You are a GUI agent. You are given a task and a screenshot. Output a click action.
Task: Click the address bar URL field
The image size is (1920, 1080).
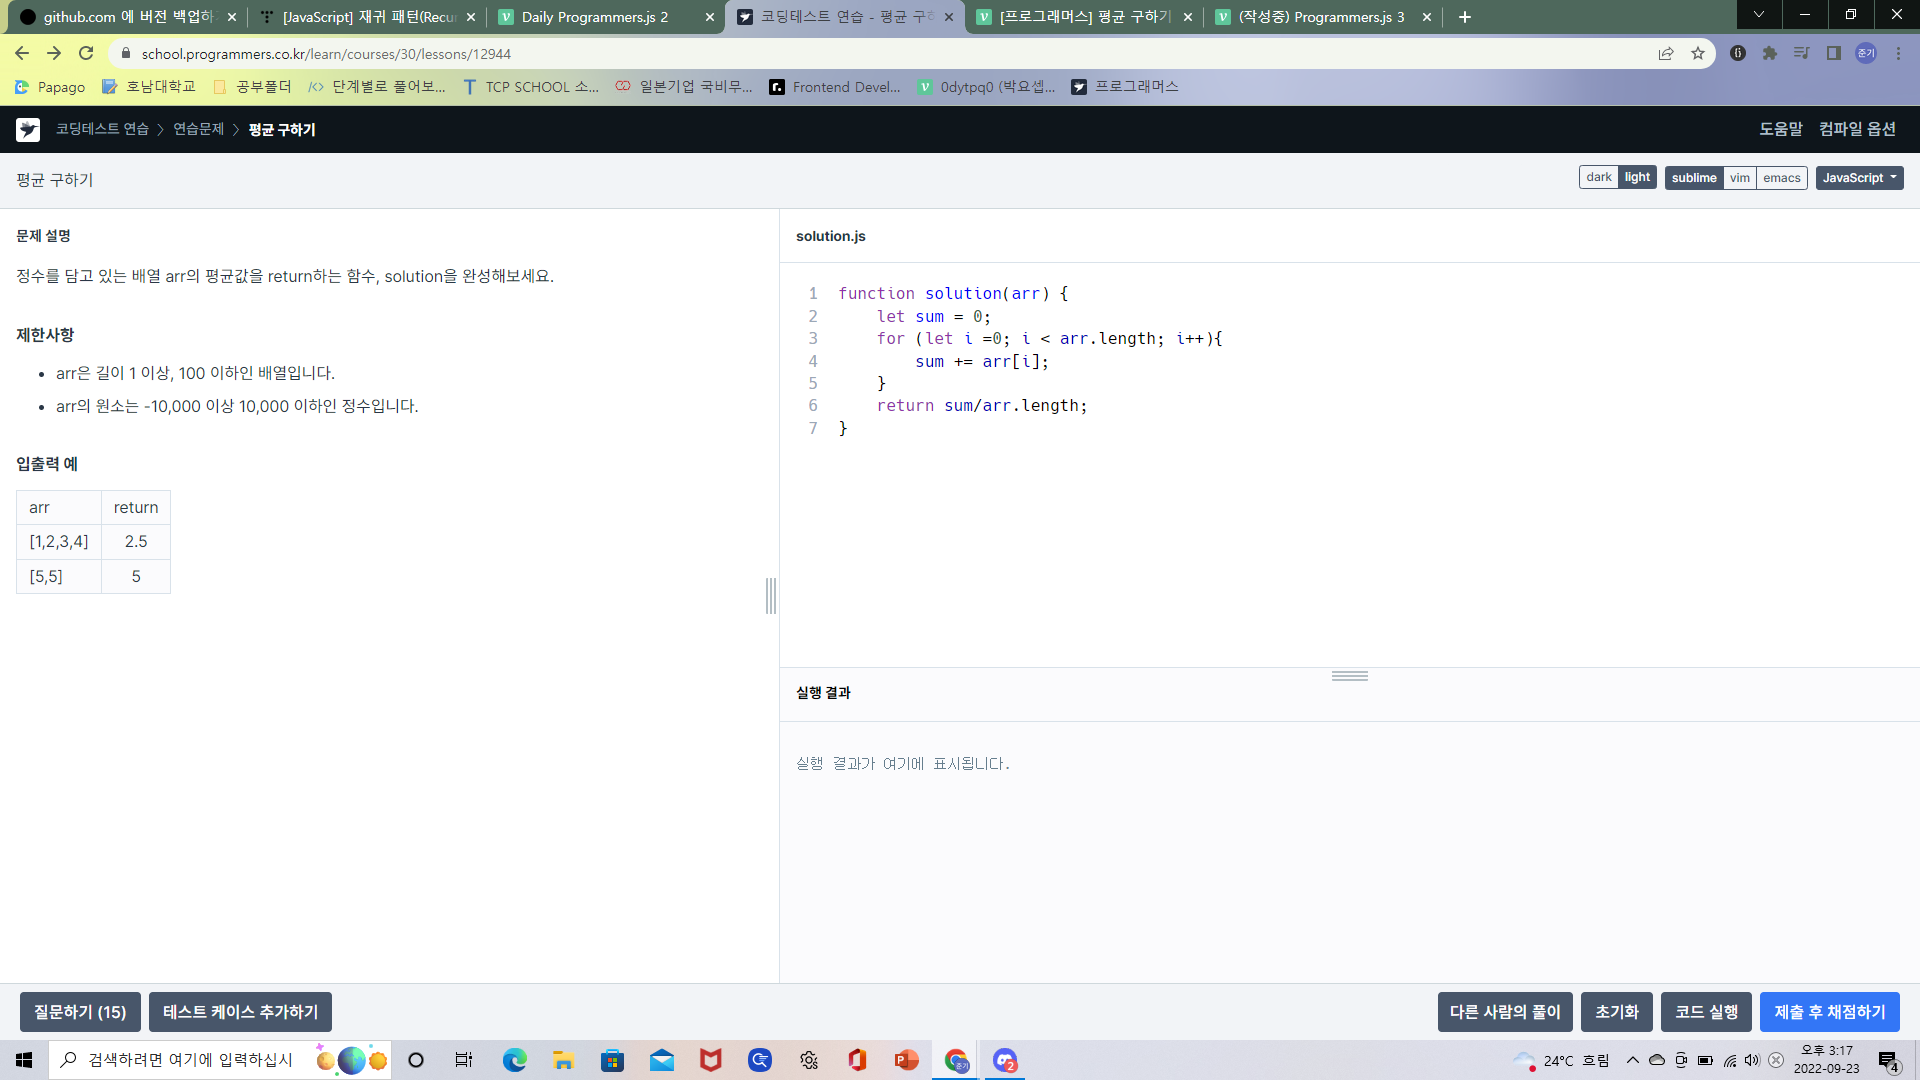click(x=880, y=53)
